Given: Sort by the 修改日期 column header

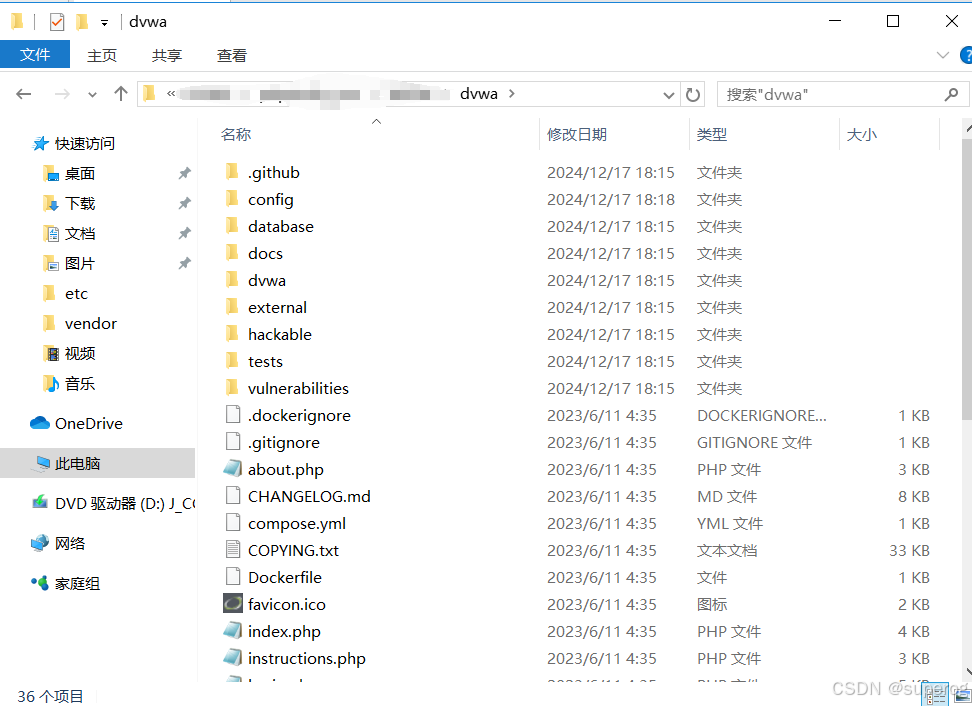Looking at the screenshot, I should pos(577,135).
